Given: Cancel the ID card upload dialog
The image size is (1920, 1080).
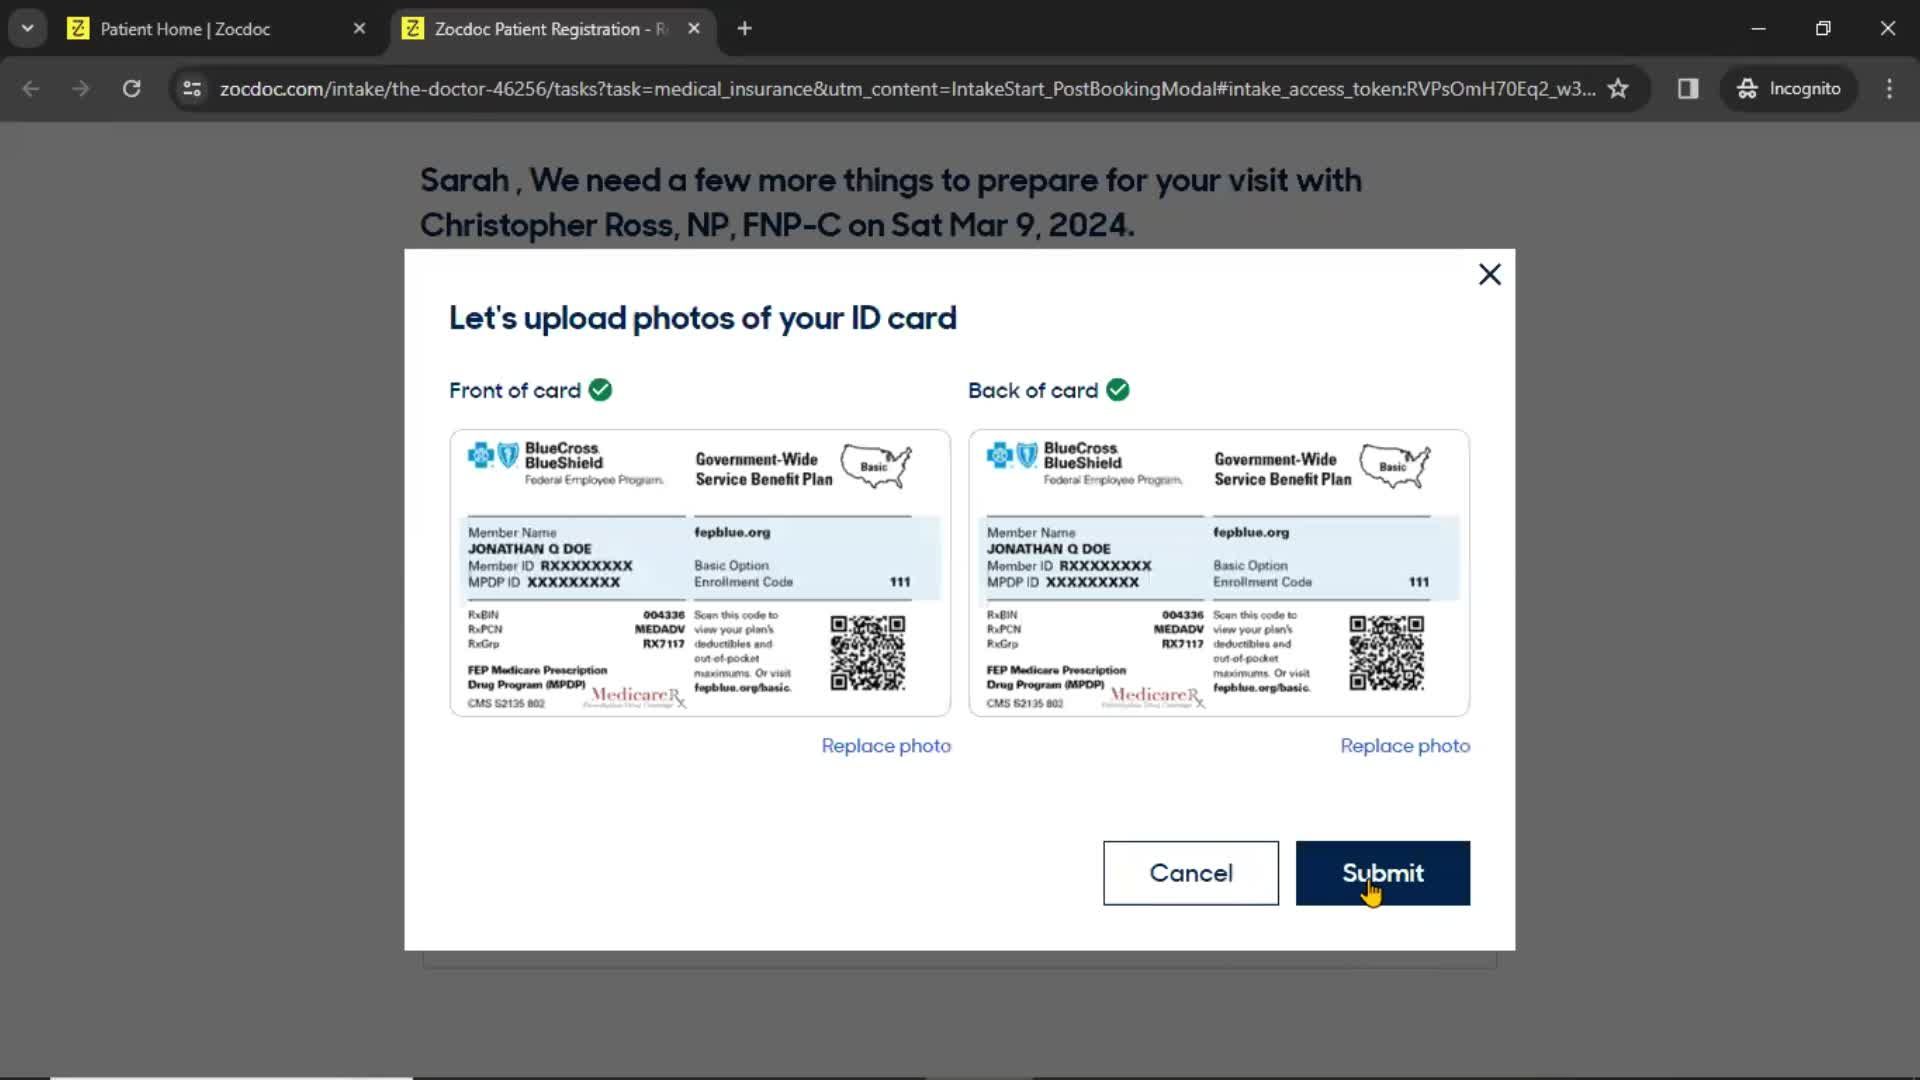Looking at the screenshot, I should pos(1190,873).
